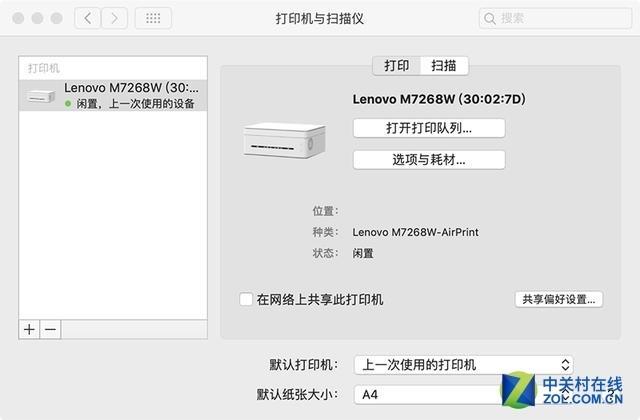Screen dimensions: 640x420
Task: Select Lenovo M7268W in the printer list
Action: pyautogui.click(x=113, y=96)
